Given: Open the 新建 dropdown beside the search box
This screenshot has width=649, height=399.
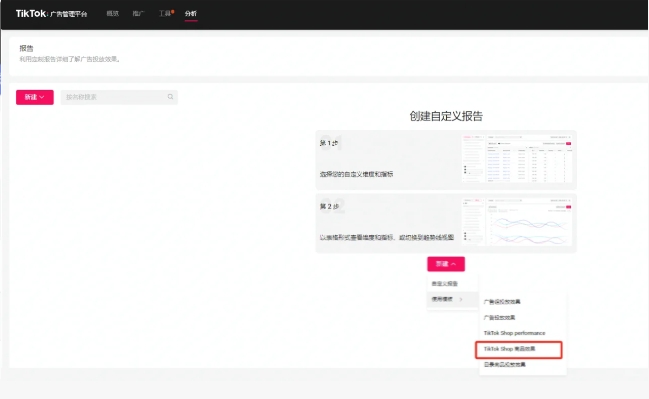Looking at the screenshot, I should pos(35,97).
